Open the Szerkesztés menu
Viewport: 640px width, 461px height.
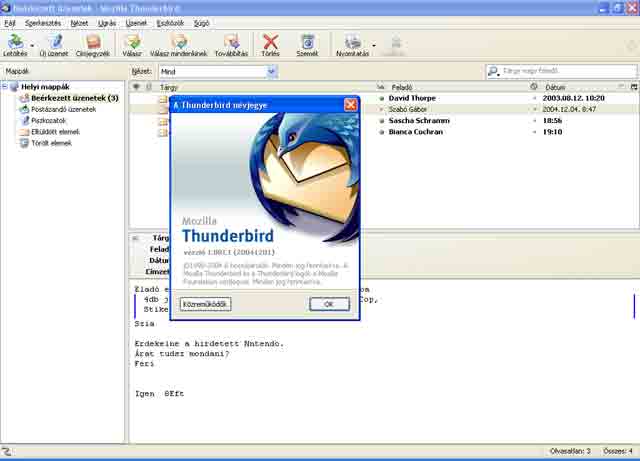tap(43, 23)
